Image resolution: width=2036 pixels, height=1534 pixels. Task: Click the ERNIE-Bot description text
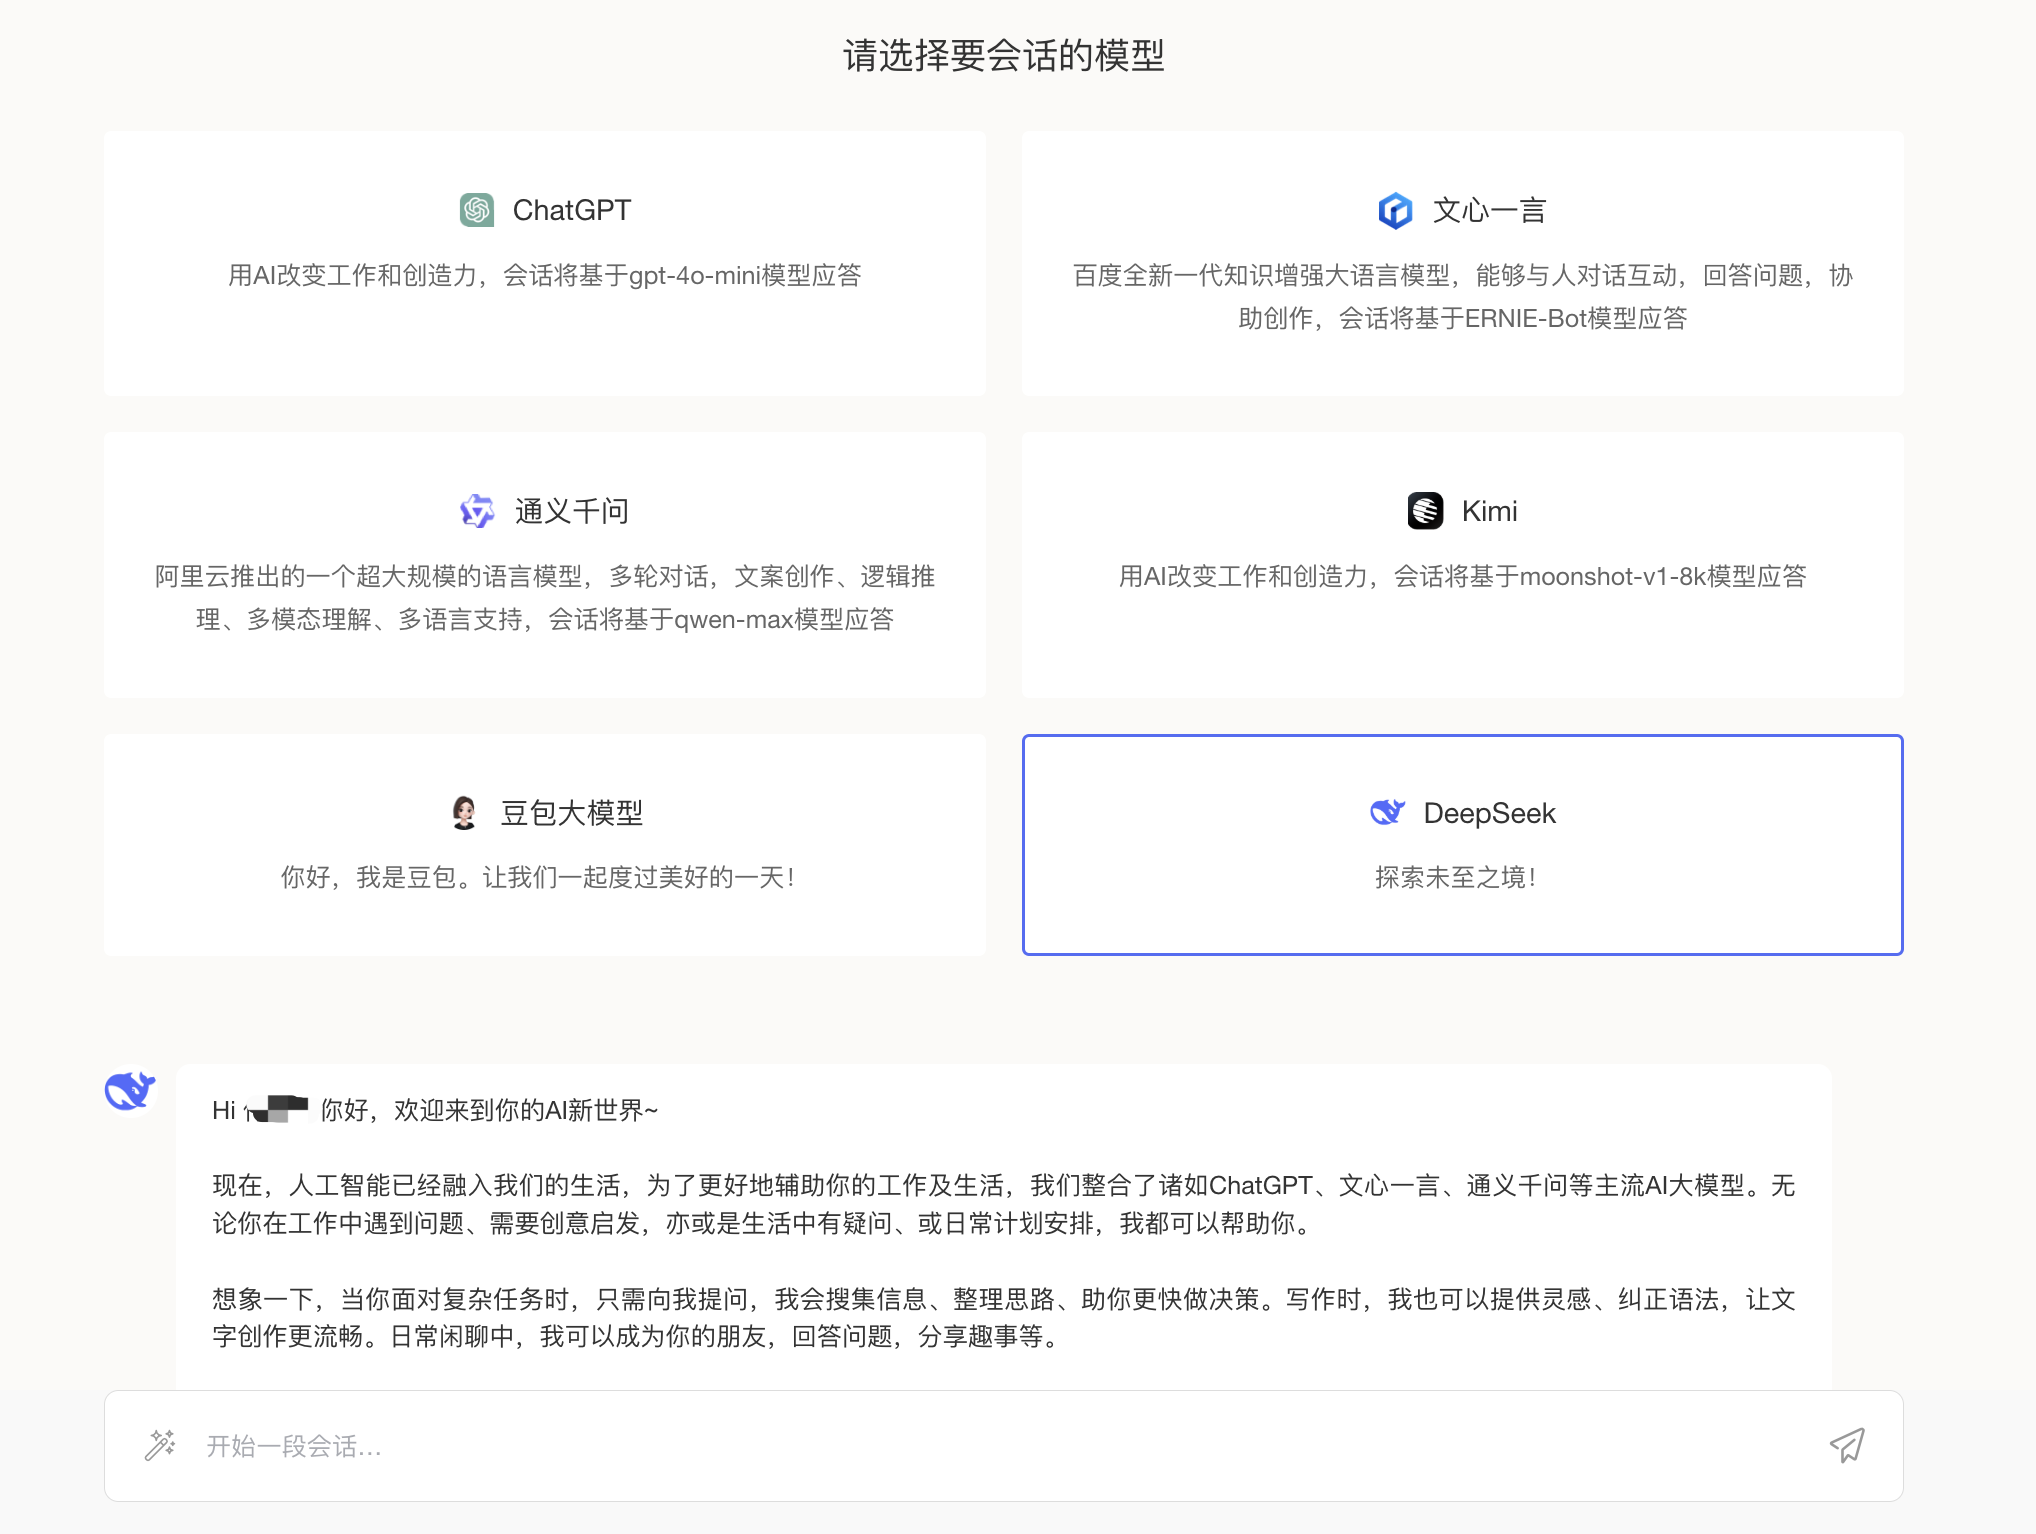[1463, 296]
